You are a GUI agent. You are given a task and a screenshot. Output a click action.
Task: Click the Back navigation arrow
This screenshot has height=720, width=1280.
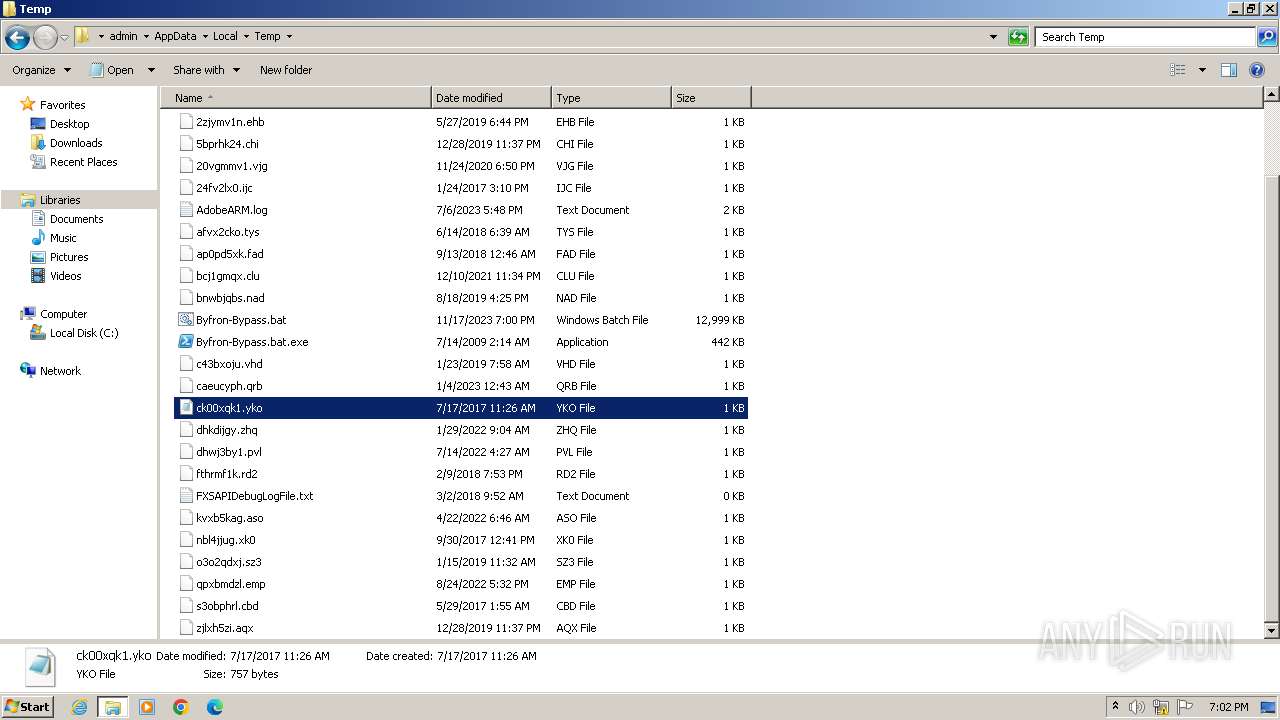tap(17, 38)
